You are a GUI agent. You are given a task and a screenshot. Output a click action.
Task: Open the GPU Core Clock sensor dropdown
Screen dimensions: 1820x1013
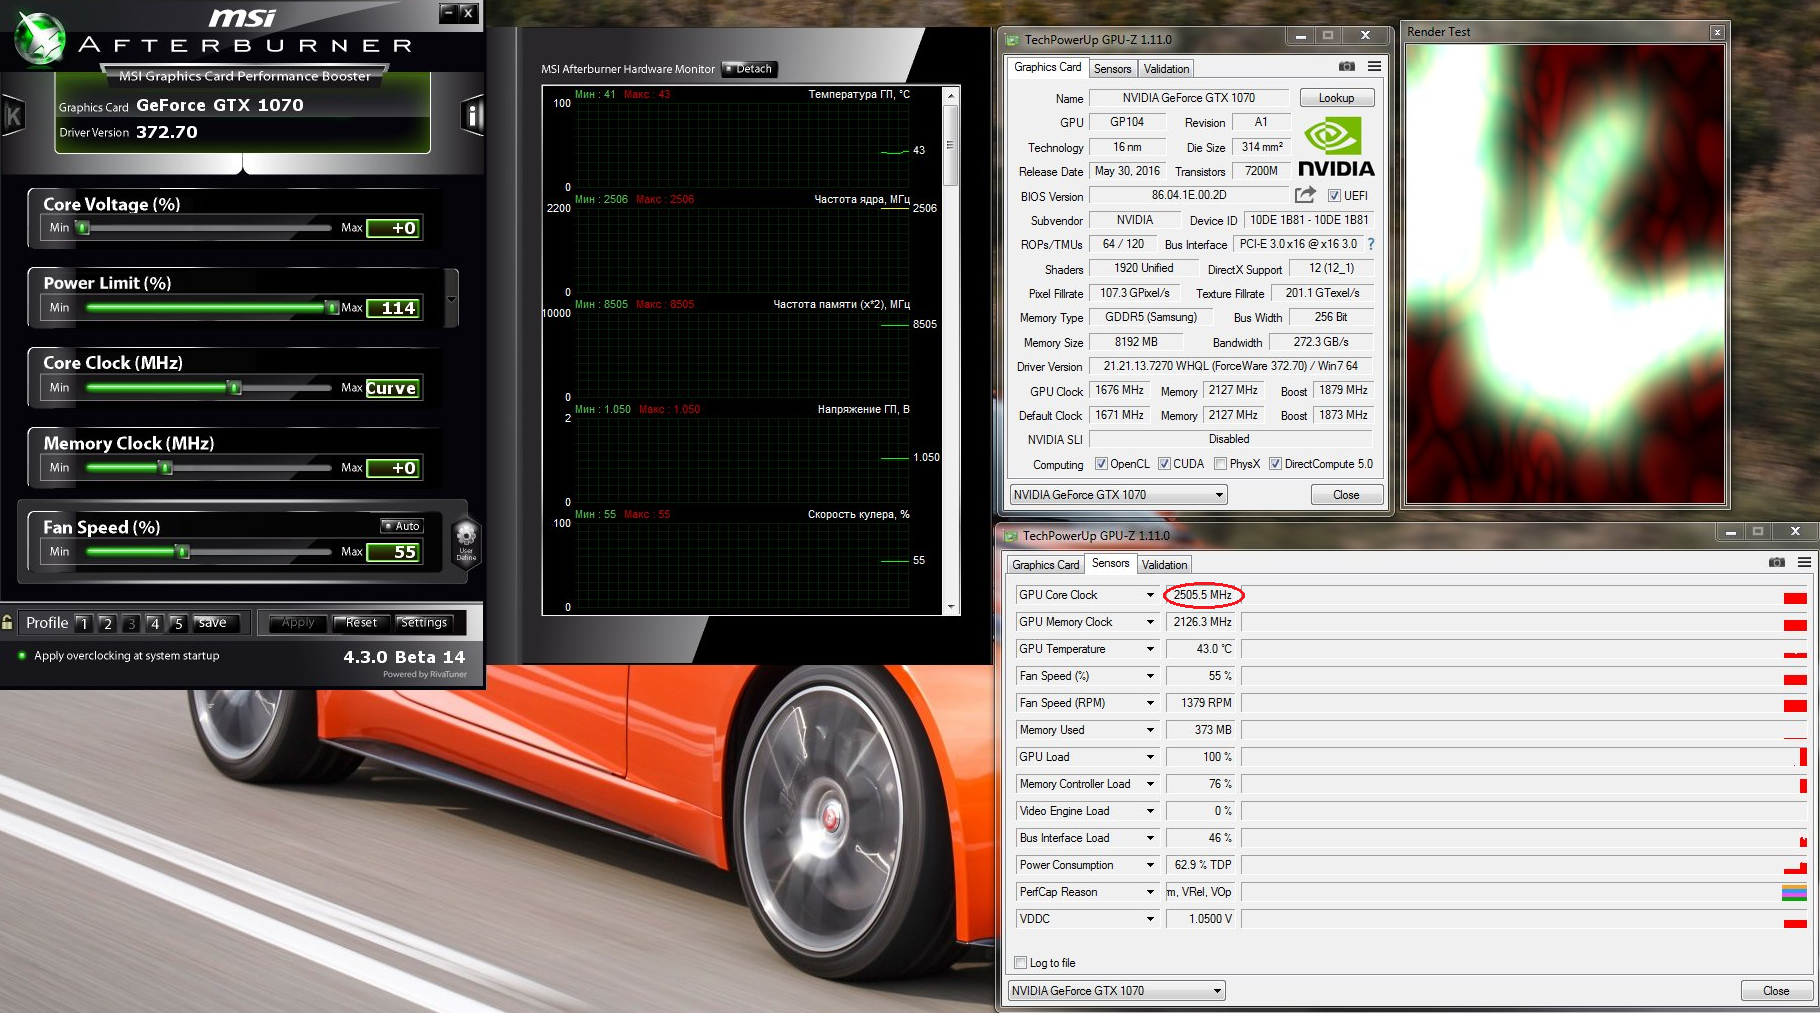(x=1150, y=595)
